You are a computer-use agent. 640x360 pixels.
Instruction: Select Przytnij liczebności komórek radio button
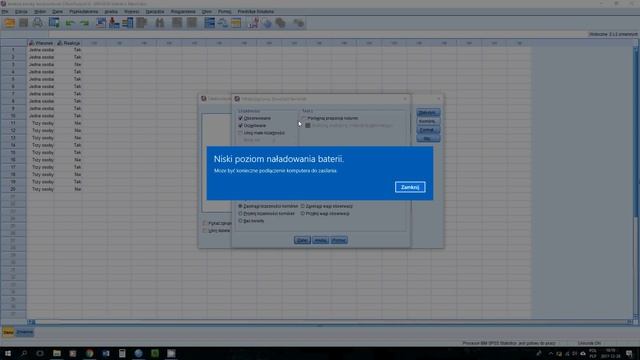coord(240,213)
